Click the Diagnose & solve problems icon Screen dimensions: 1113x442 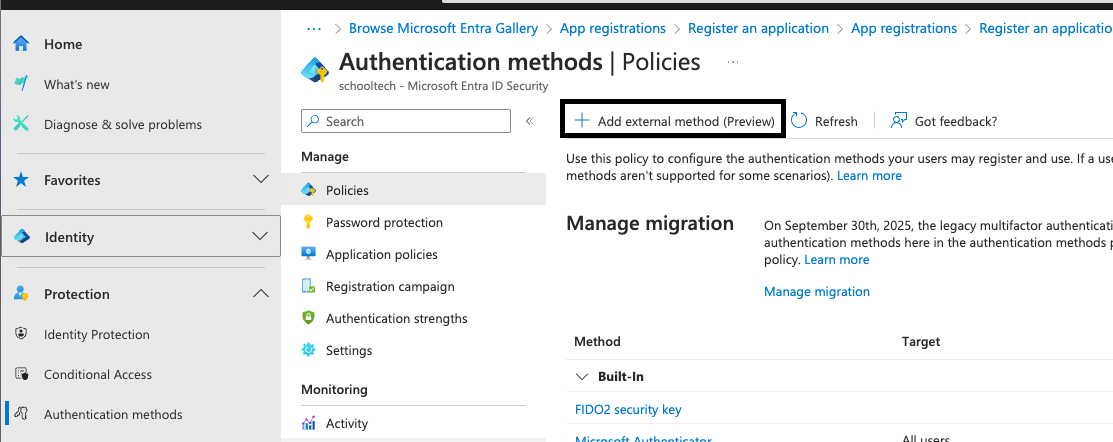tap(21, 124)
